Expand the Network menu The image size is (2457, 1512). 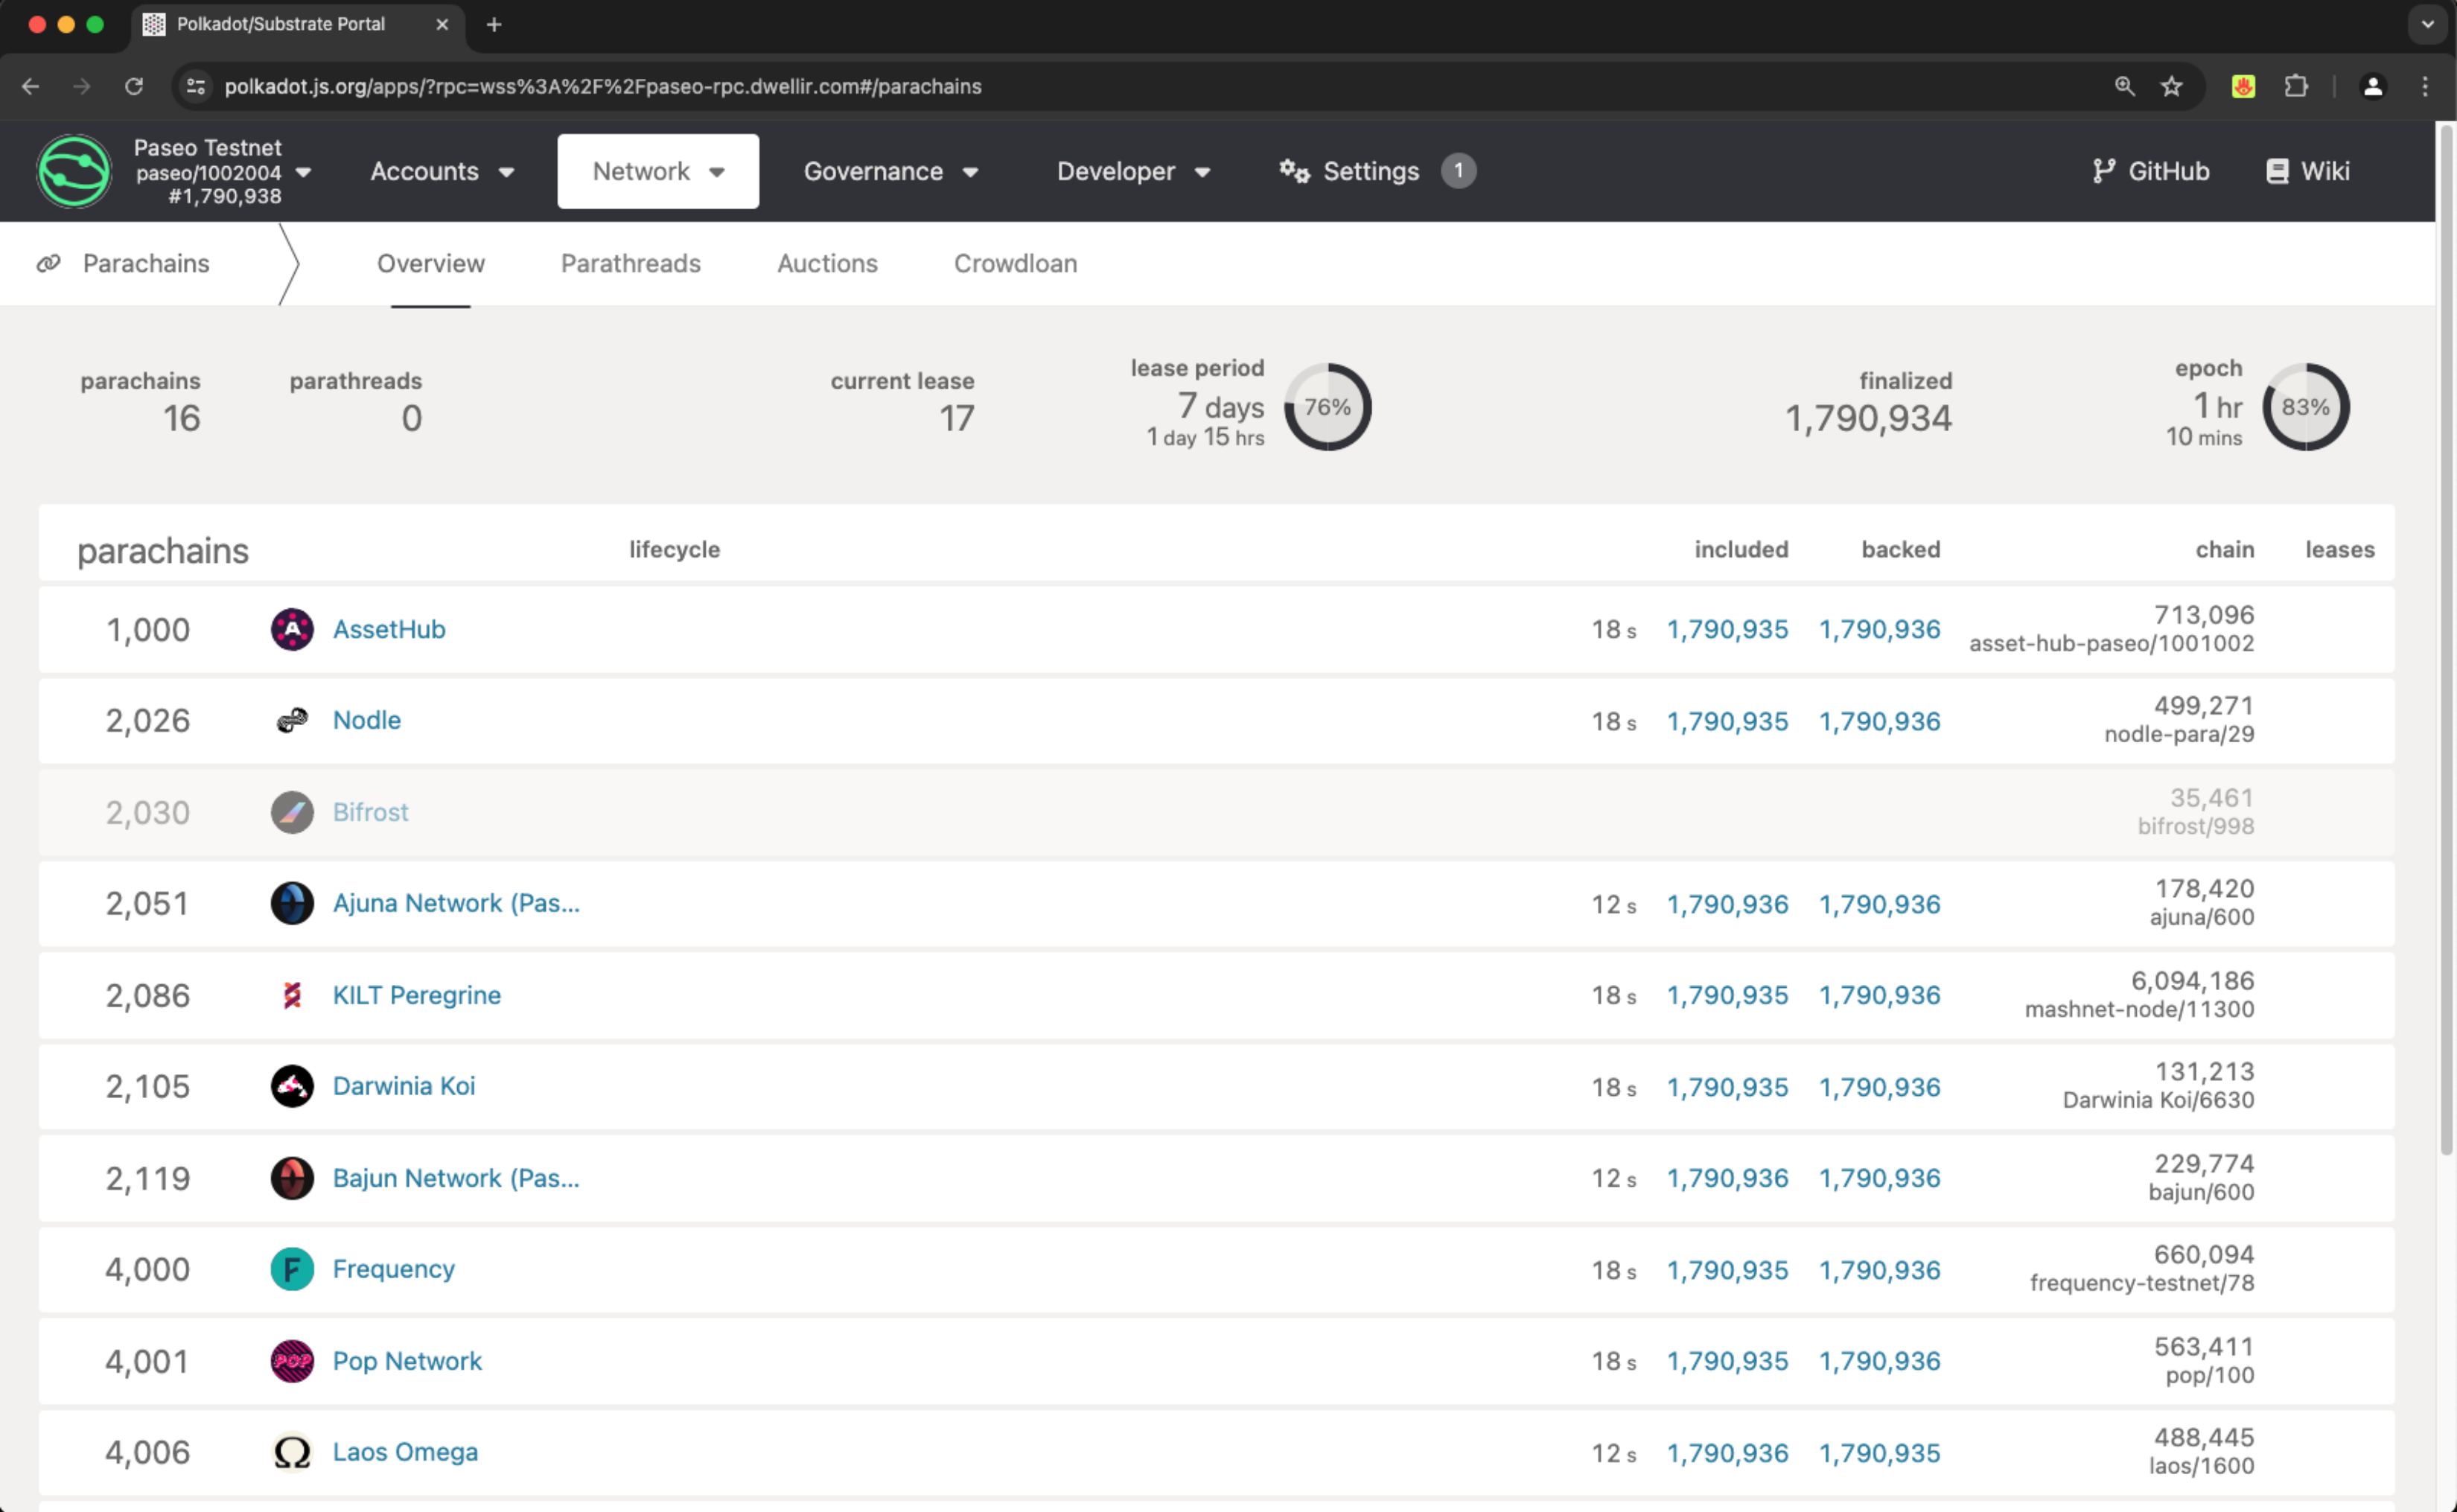[x=658, y=171]
